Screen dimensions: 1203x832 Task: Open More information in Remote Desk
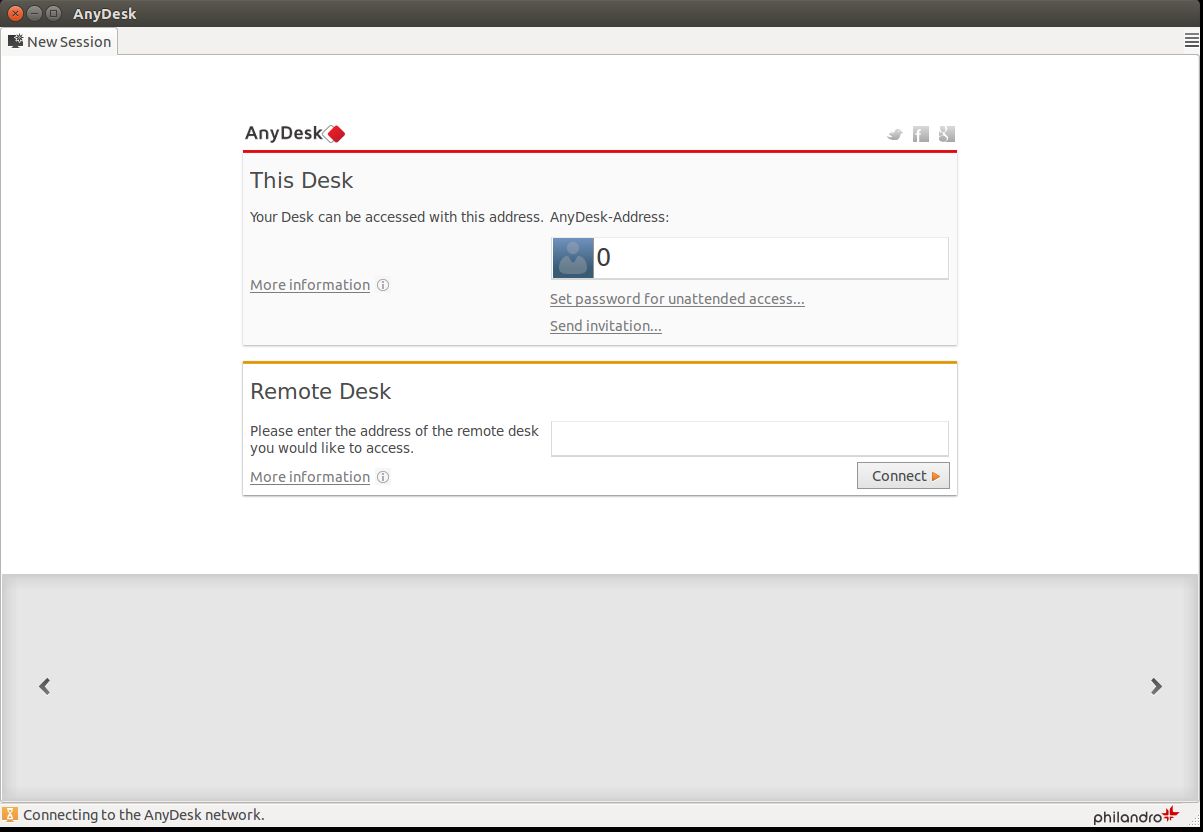(x=310, y=477)
